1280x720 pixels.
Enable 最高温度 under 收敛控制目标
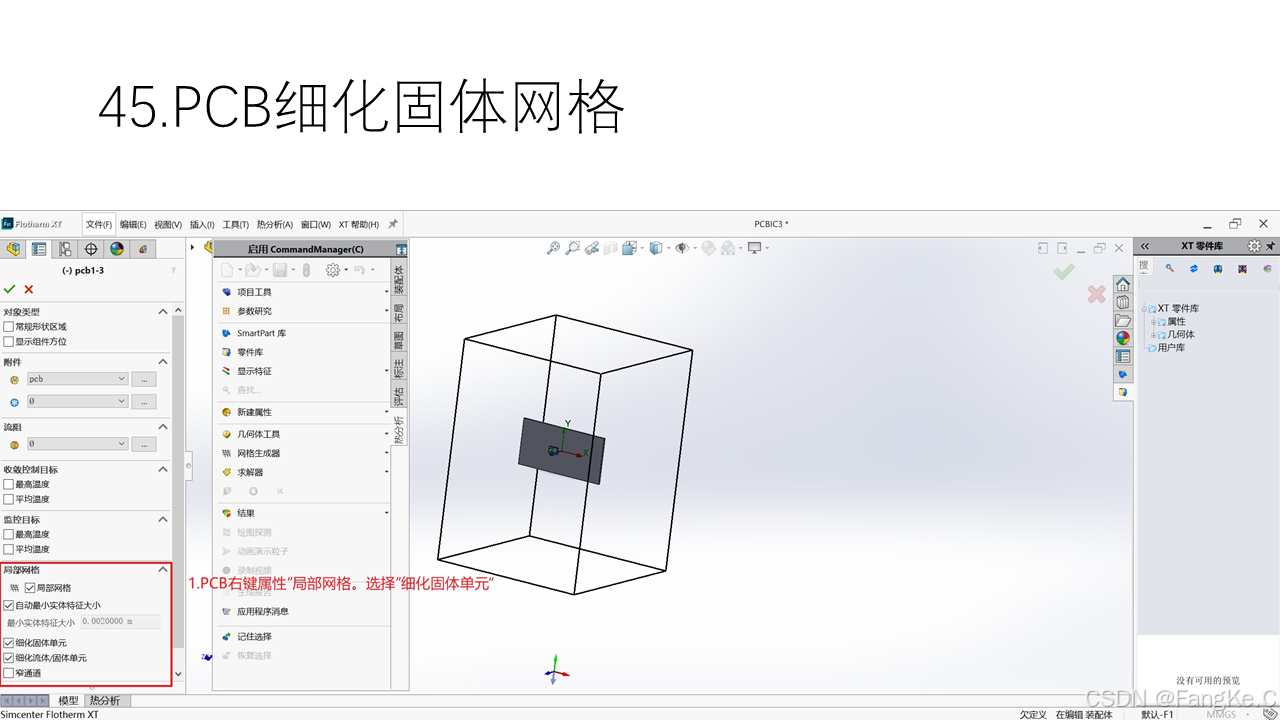[x=9, y=484]
